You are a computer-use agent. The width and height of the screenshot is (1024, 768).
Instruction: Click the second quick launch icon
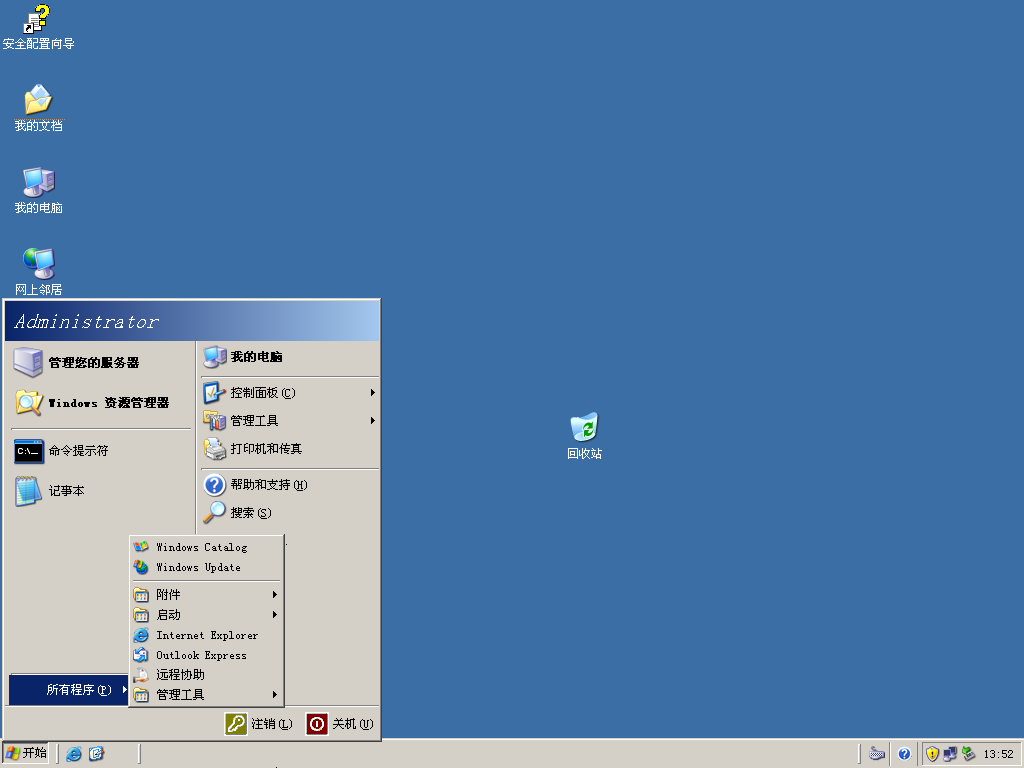[96, 754]
